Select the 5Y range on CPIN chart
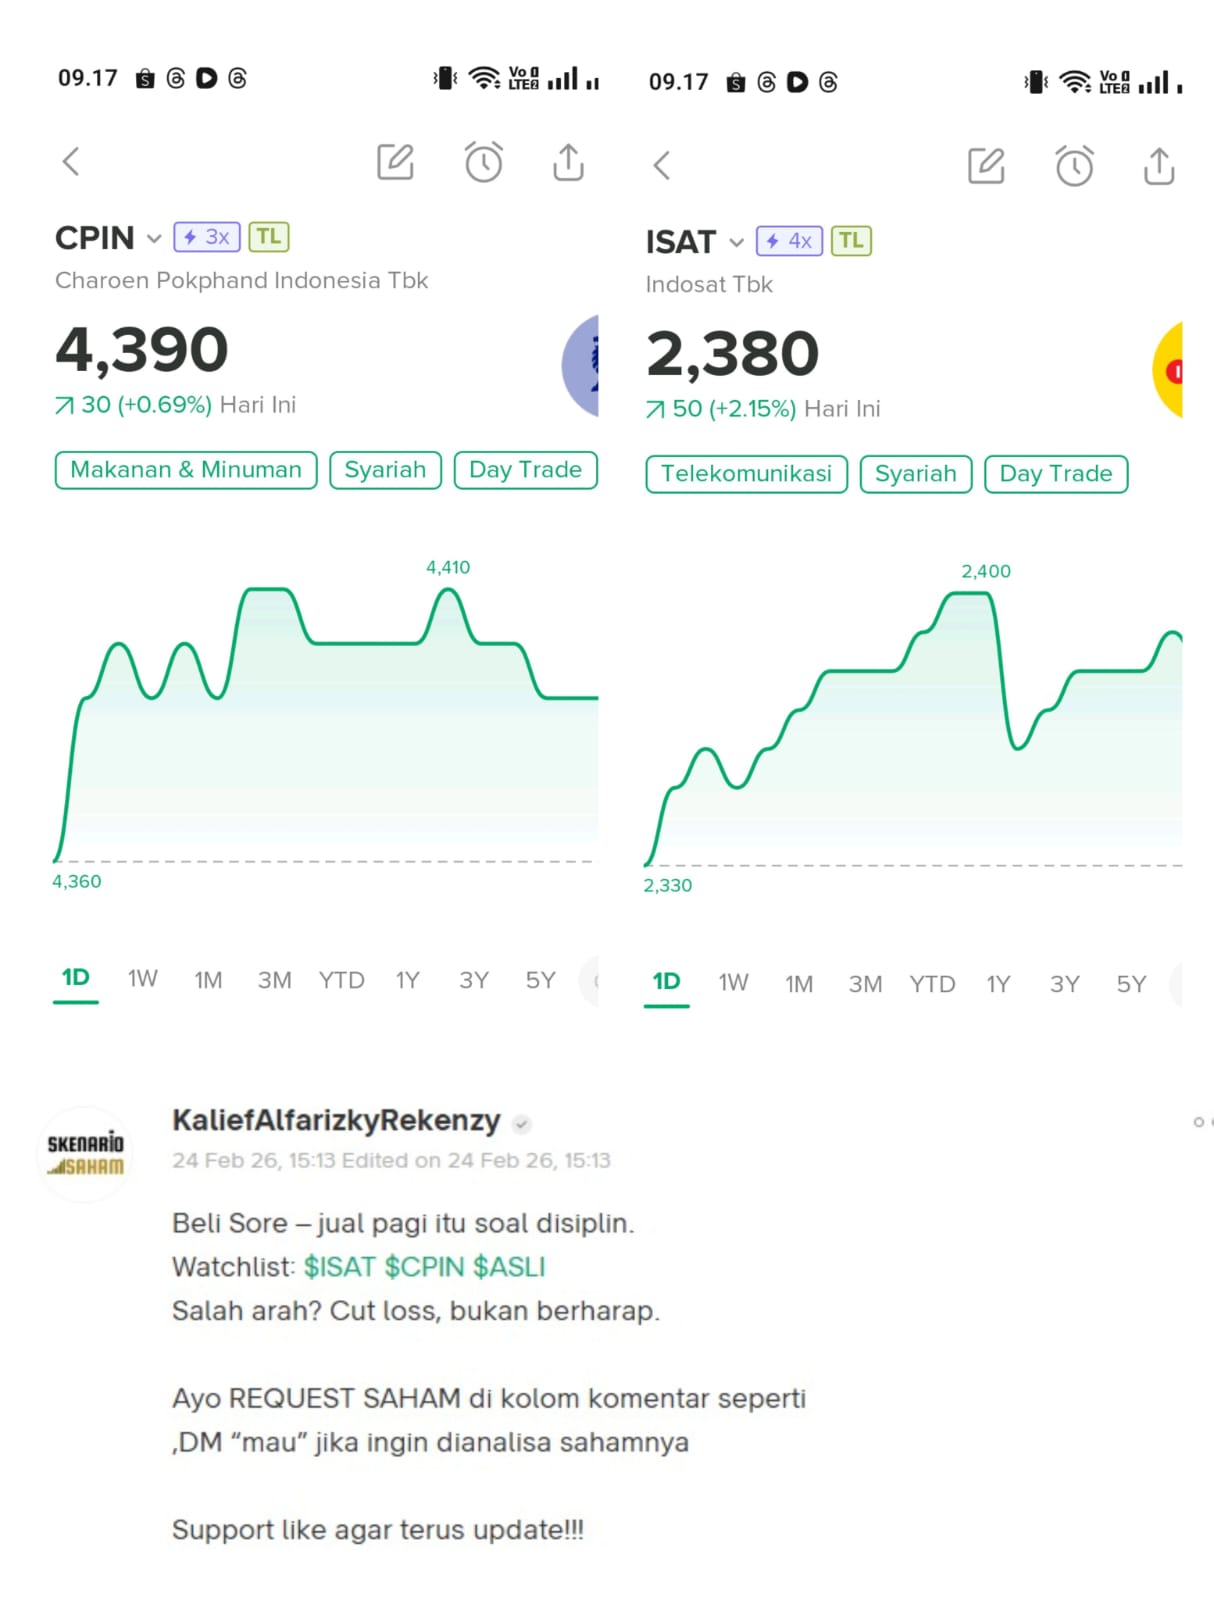The image size is (1214, 1600). click(x=540, y=980)
